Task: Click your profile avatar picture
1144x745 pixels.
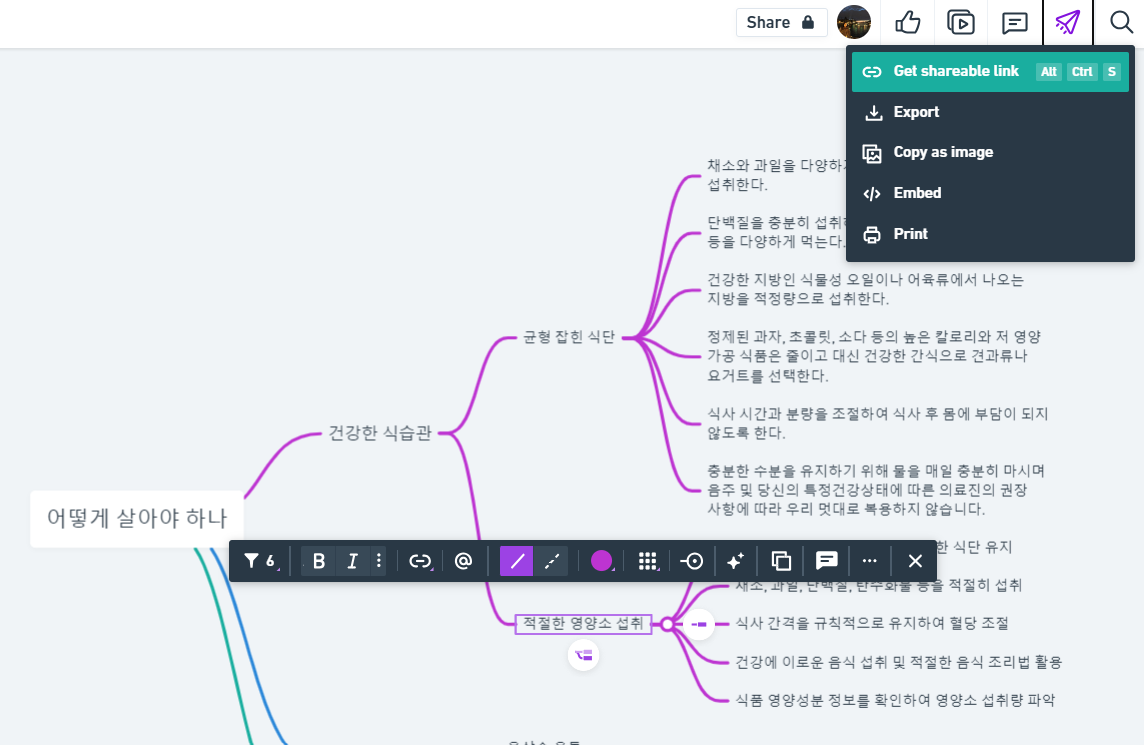Action: click(x=854, y=22)
